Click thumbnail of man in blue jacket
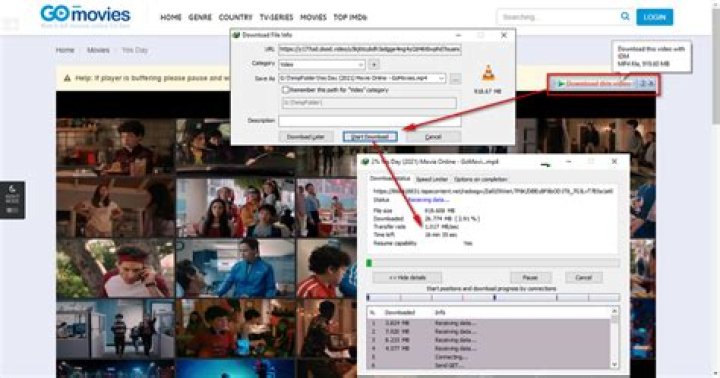Image resolution: width=720 pixels, height=378 pixels. (236, 268)
